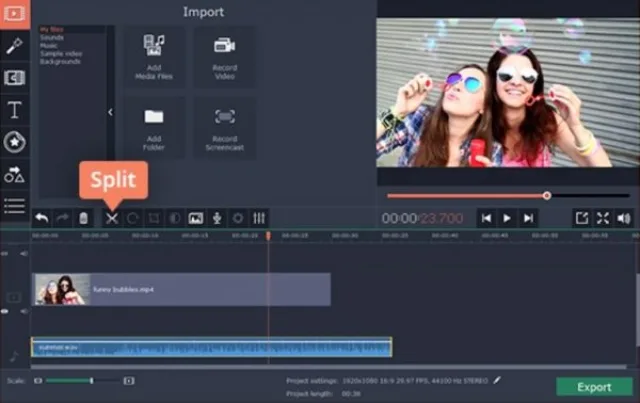
Task: Click the zoom in timeline scale icon
Action: pos(129,381)
